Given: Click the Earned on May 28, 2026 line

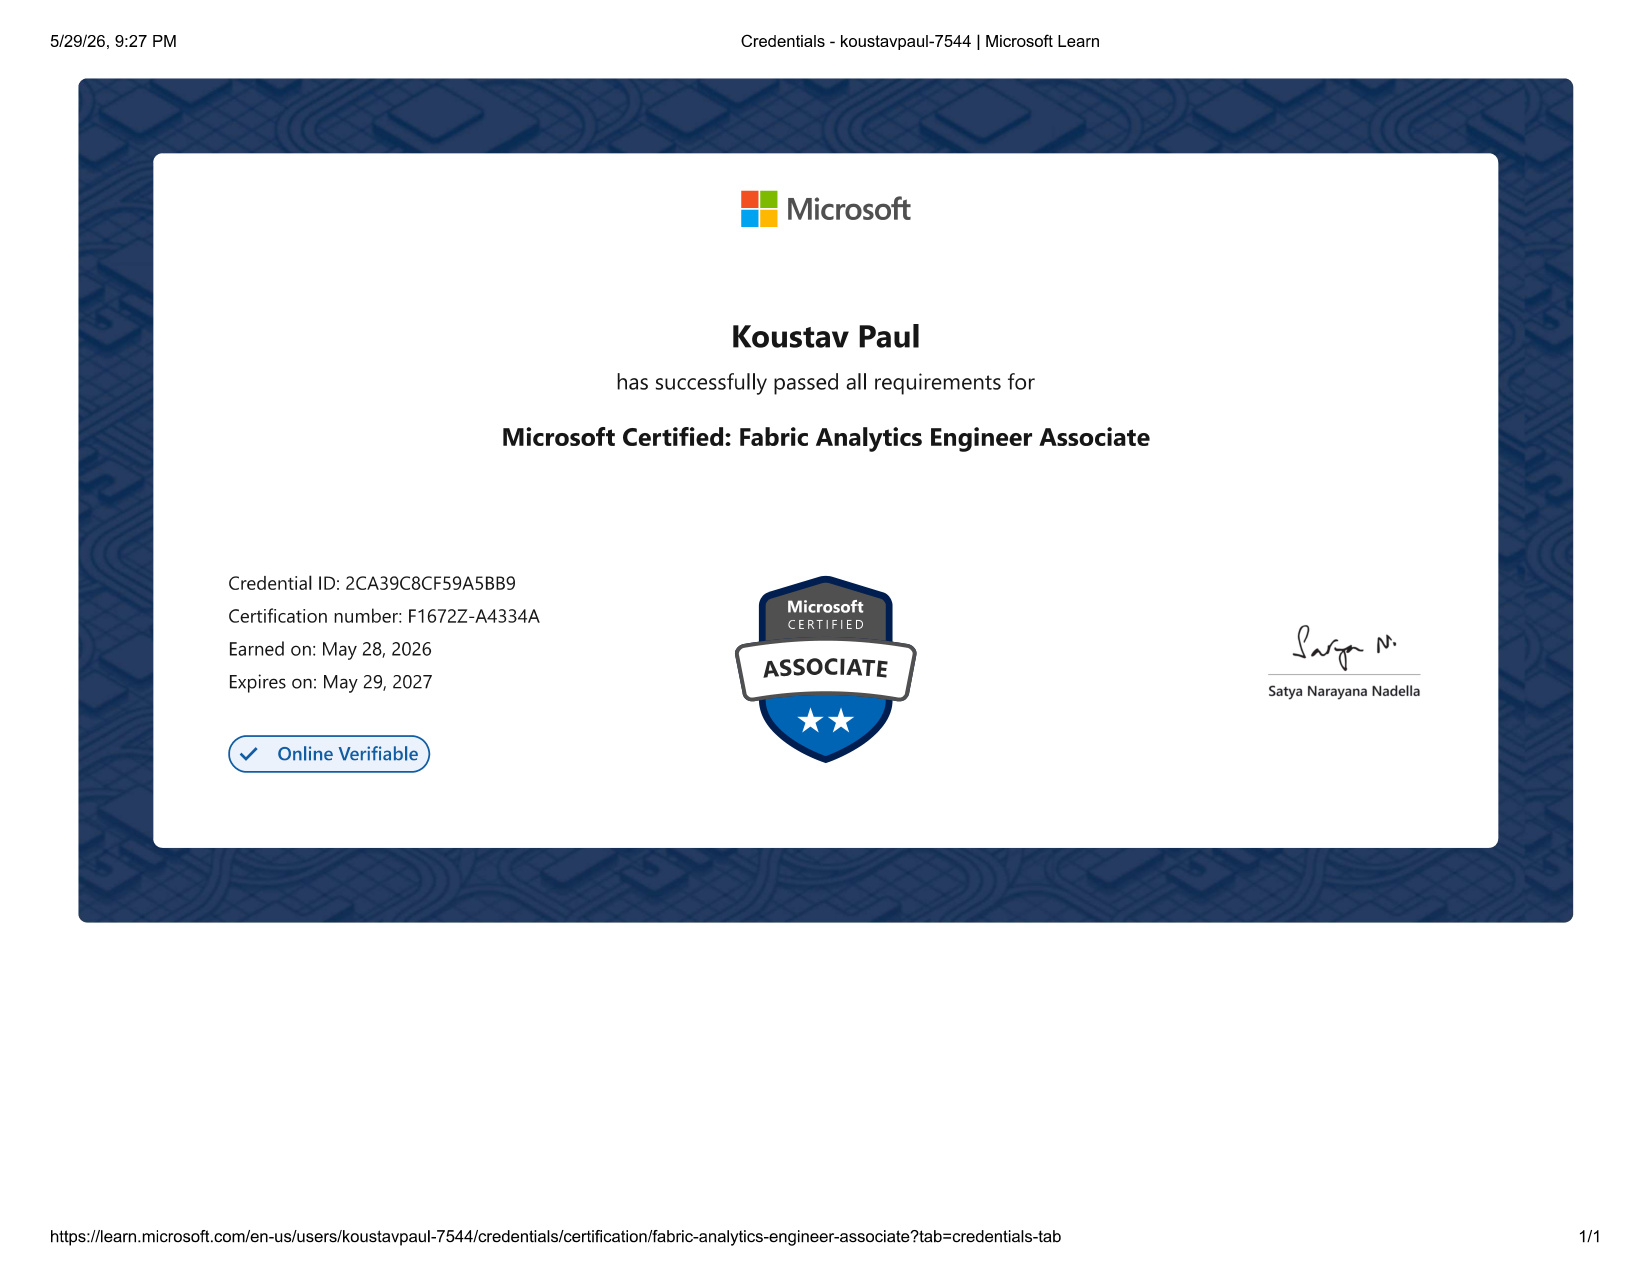Looking at the screenshot, I should click(x=330, y=649).
